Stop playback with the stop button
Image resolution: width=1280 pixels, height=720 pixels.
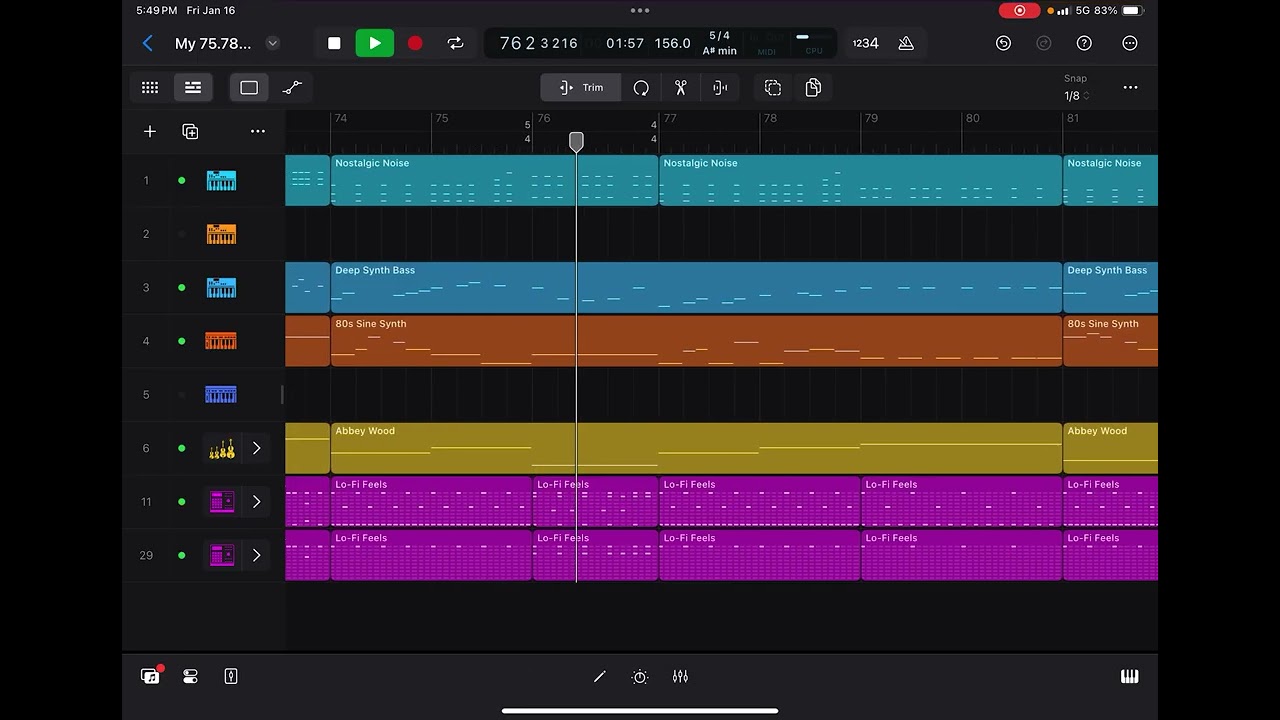[334, 43]
